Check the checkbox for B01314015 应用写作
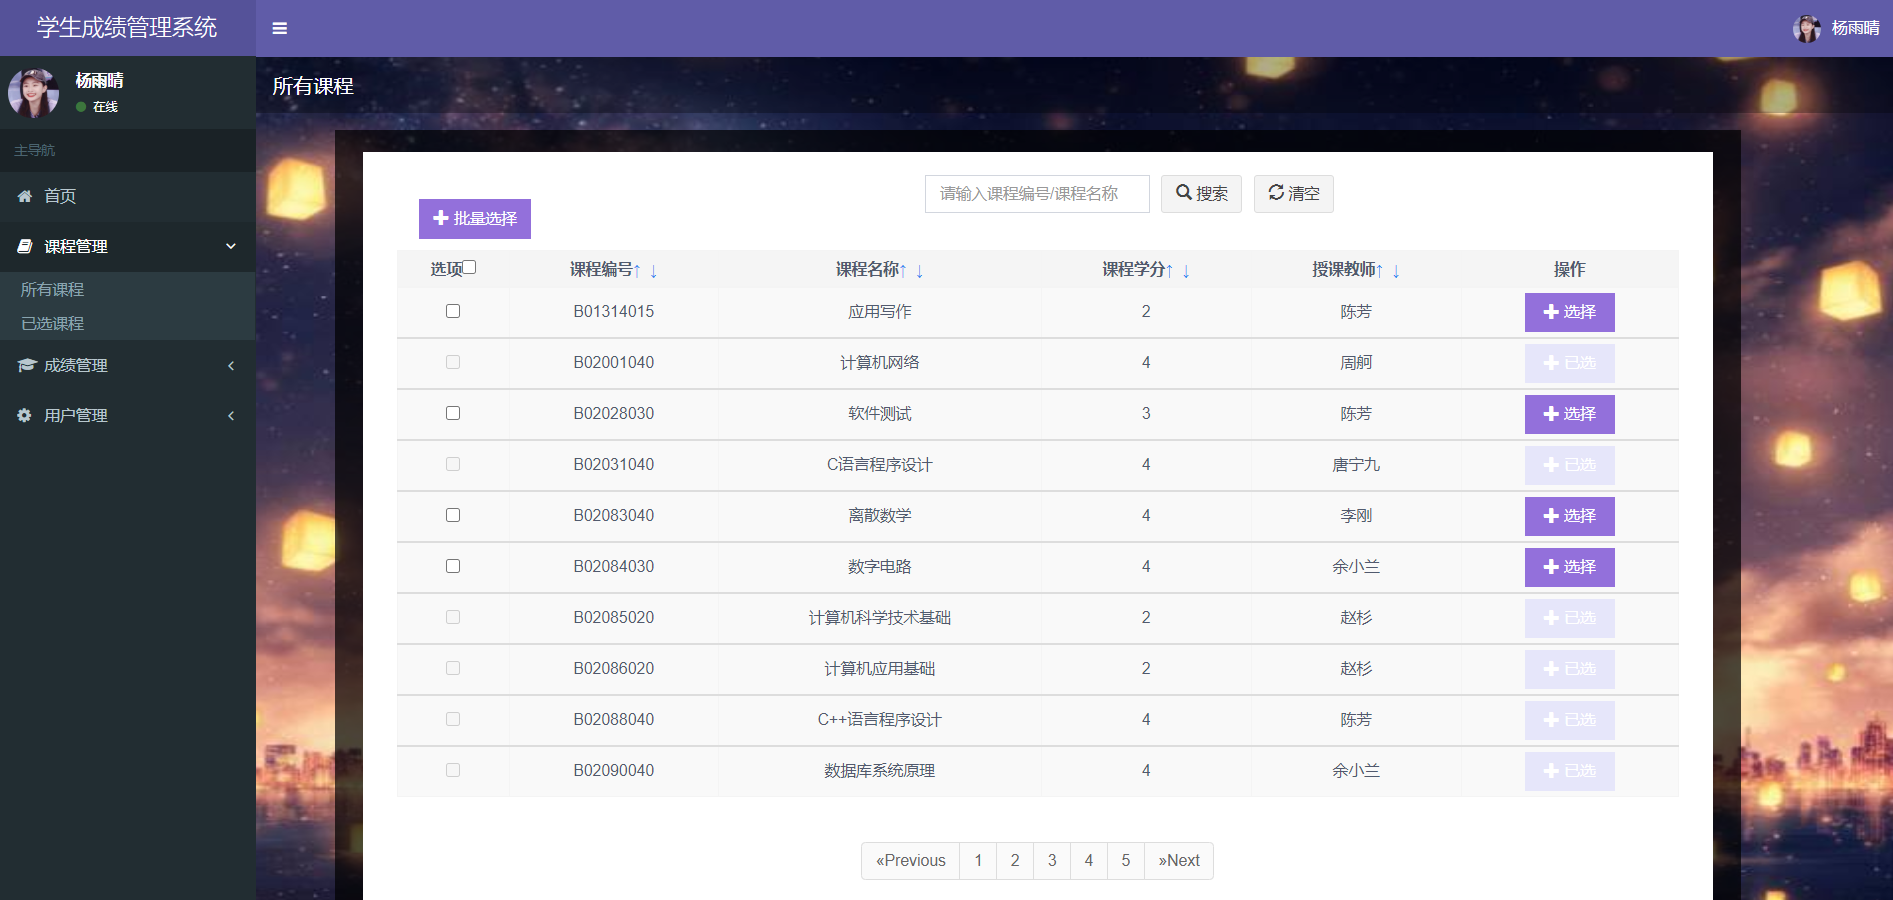The height and width of the screenshot is (900, 1893). coord(453,311)
